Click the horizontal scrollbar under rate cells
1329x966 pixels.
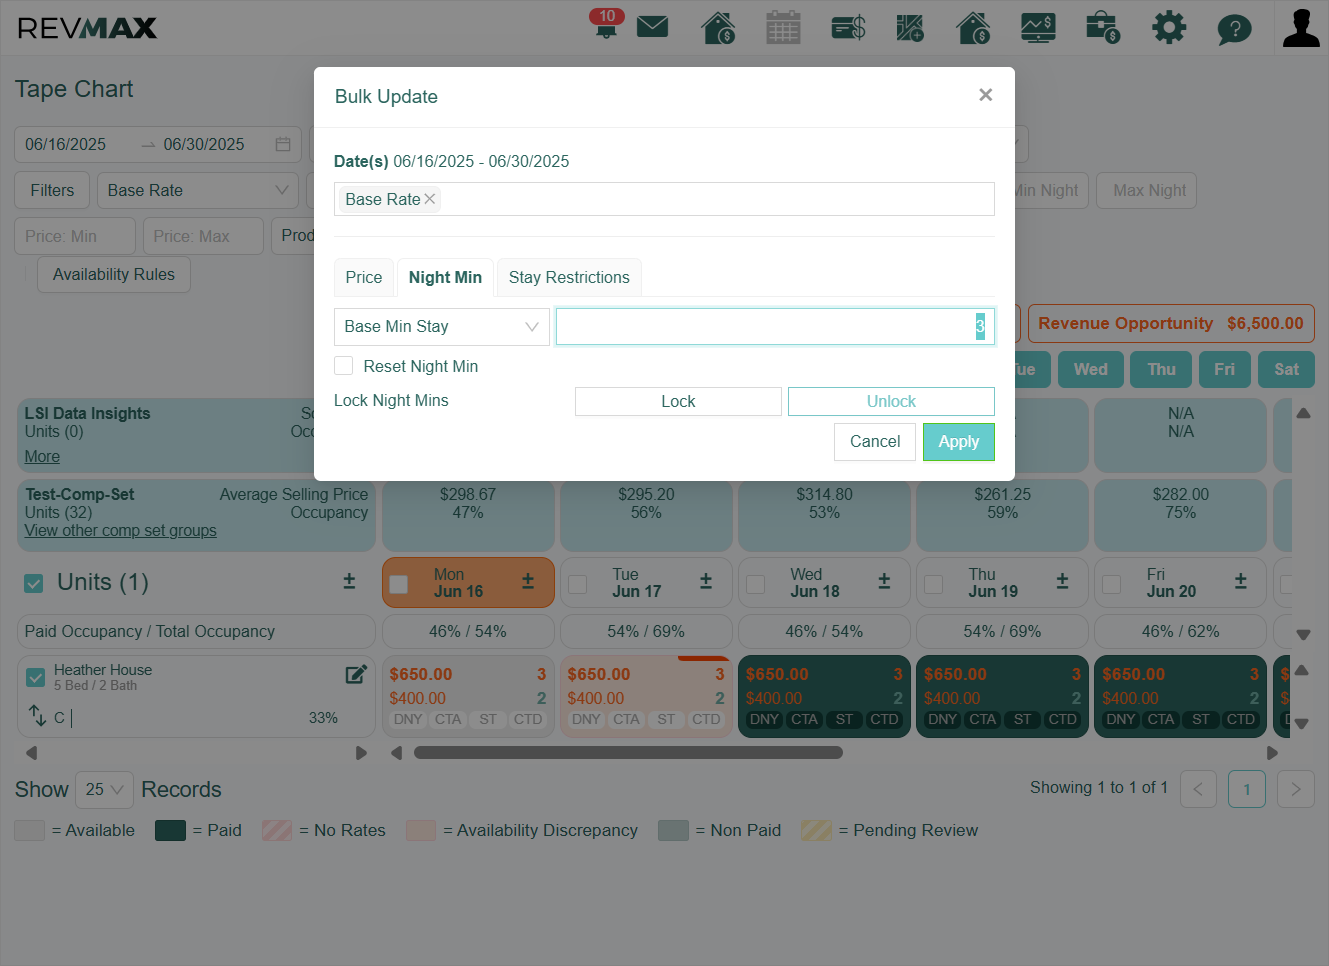tap(628, 753)
